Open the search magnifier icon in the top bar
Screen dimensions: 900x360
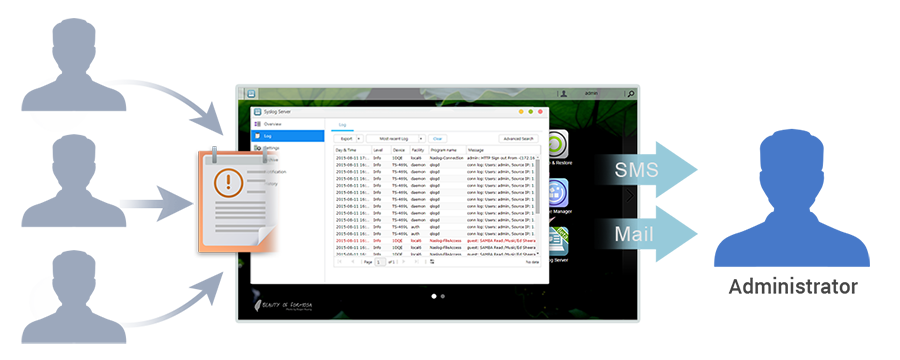click(630, 94)
